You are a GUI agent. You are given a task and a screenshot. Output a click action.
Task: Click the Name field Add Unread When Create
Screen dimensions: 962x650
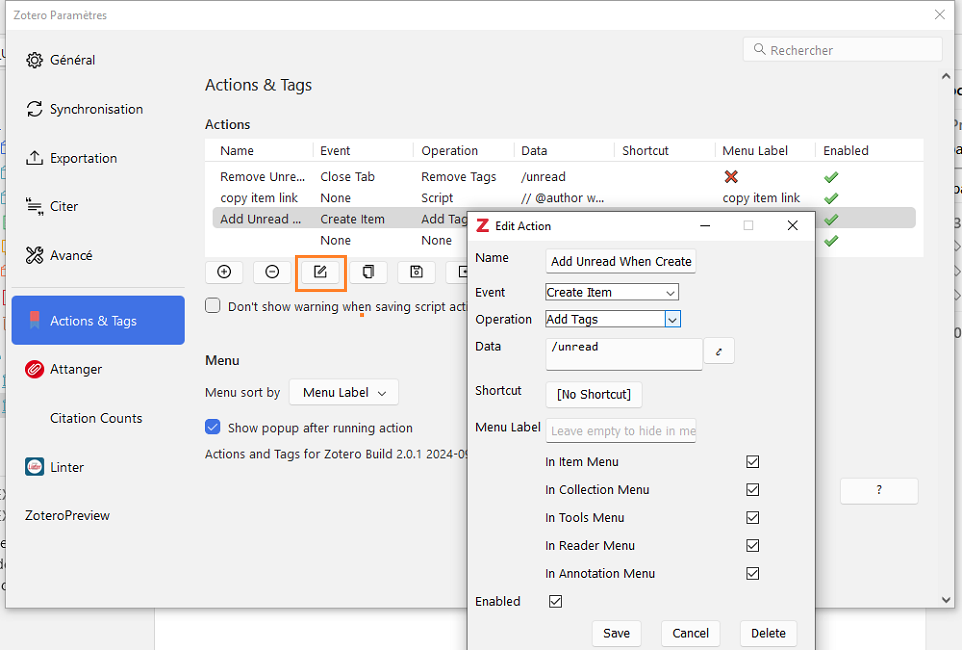click(621, 261)
